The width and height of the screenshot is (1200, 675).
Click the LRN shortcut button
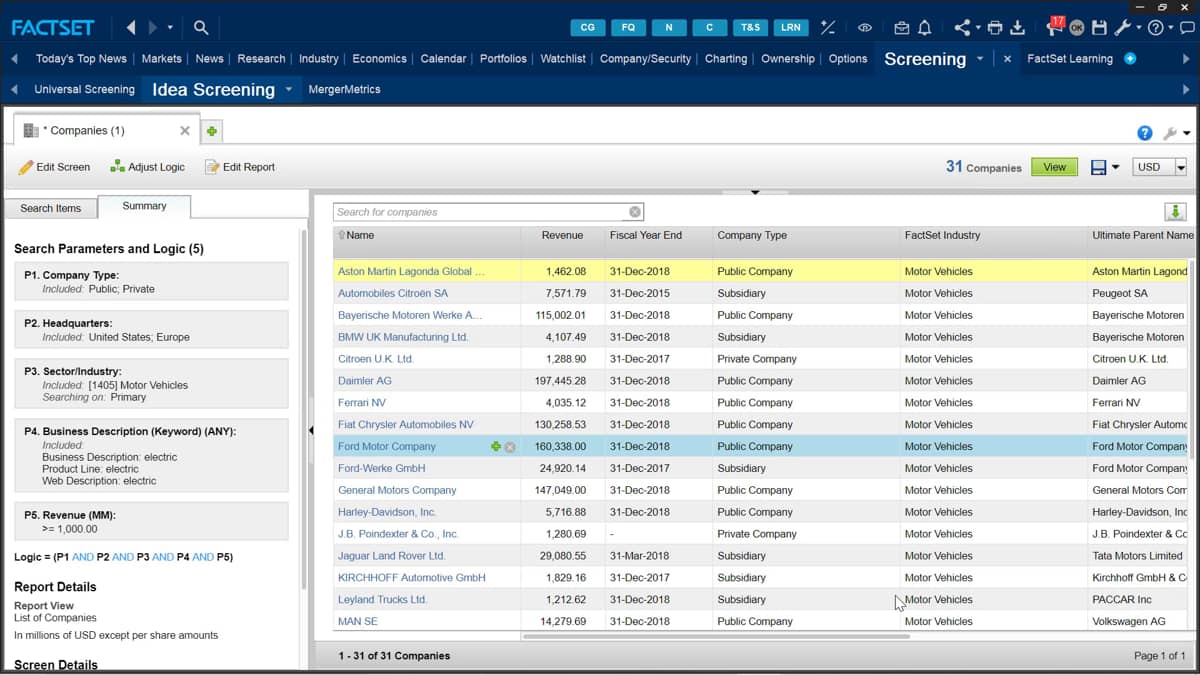coord(790,27)
